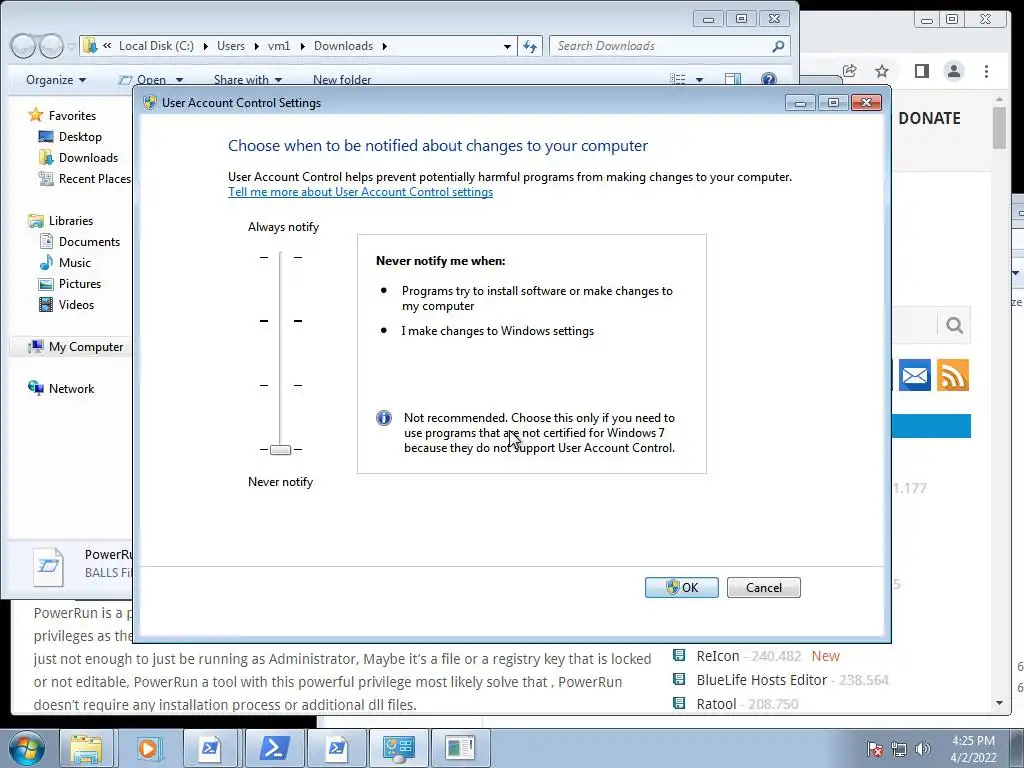Open the BlueLife Hosts Editor link
The image size is (1024, 768).
(761, 680)
